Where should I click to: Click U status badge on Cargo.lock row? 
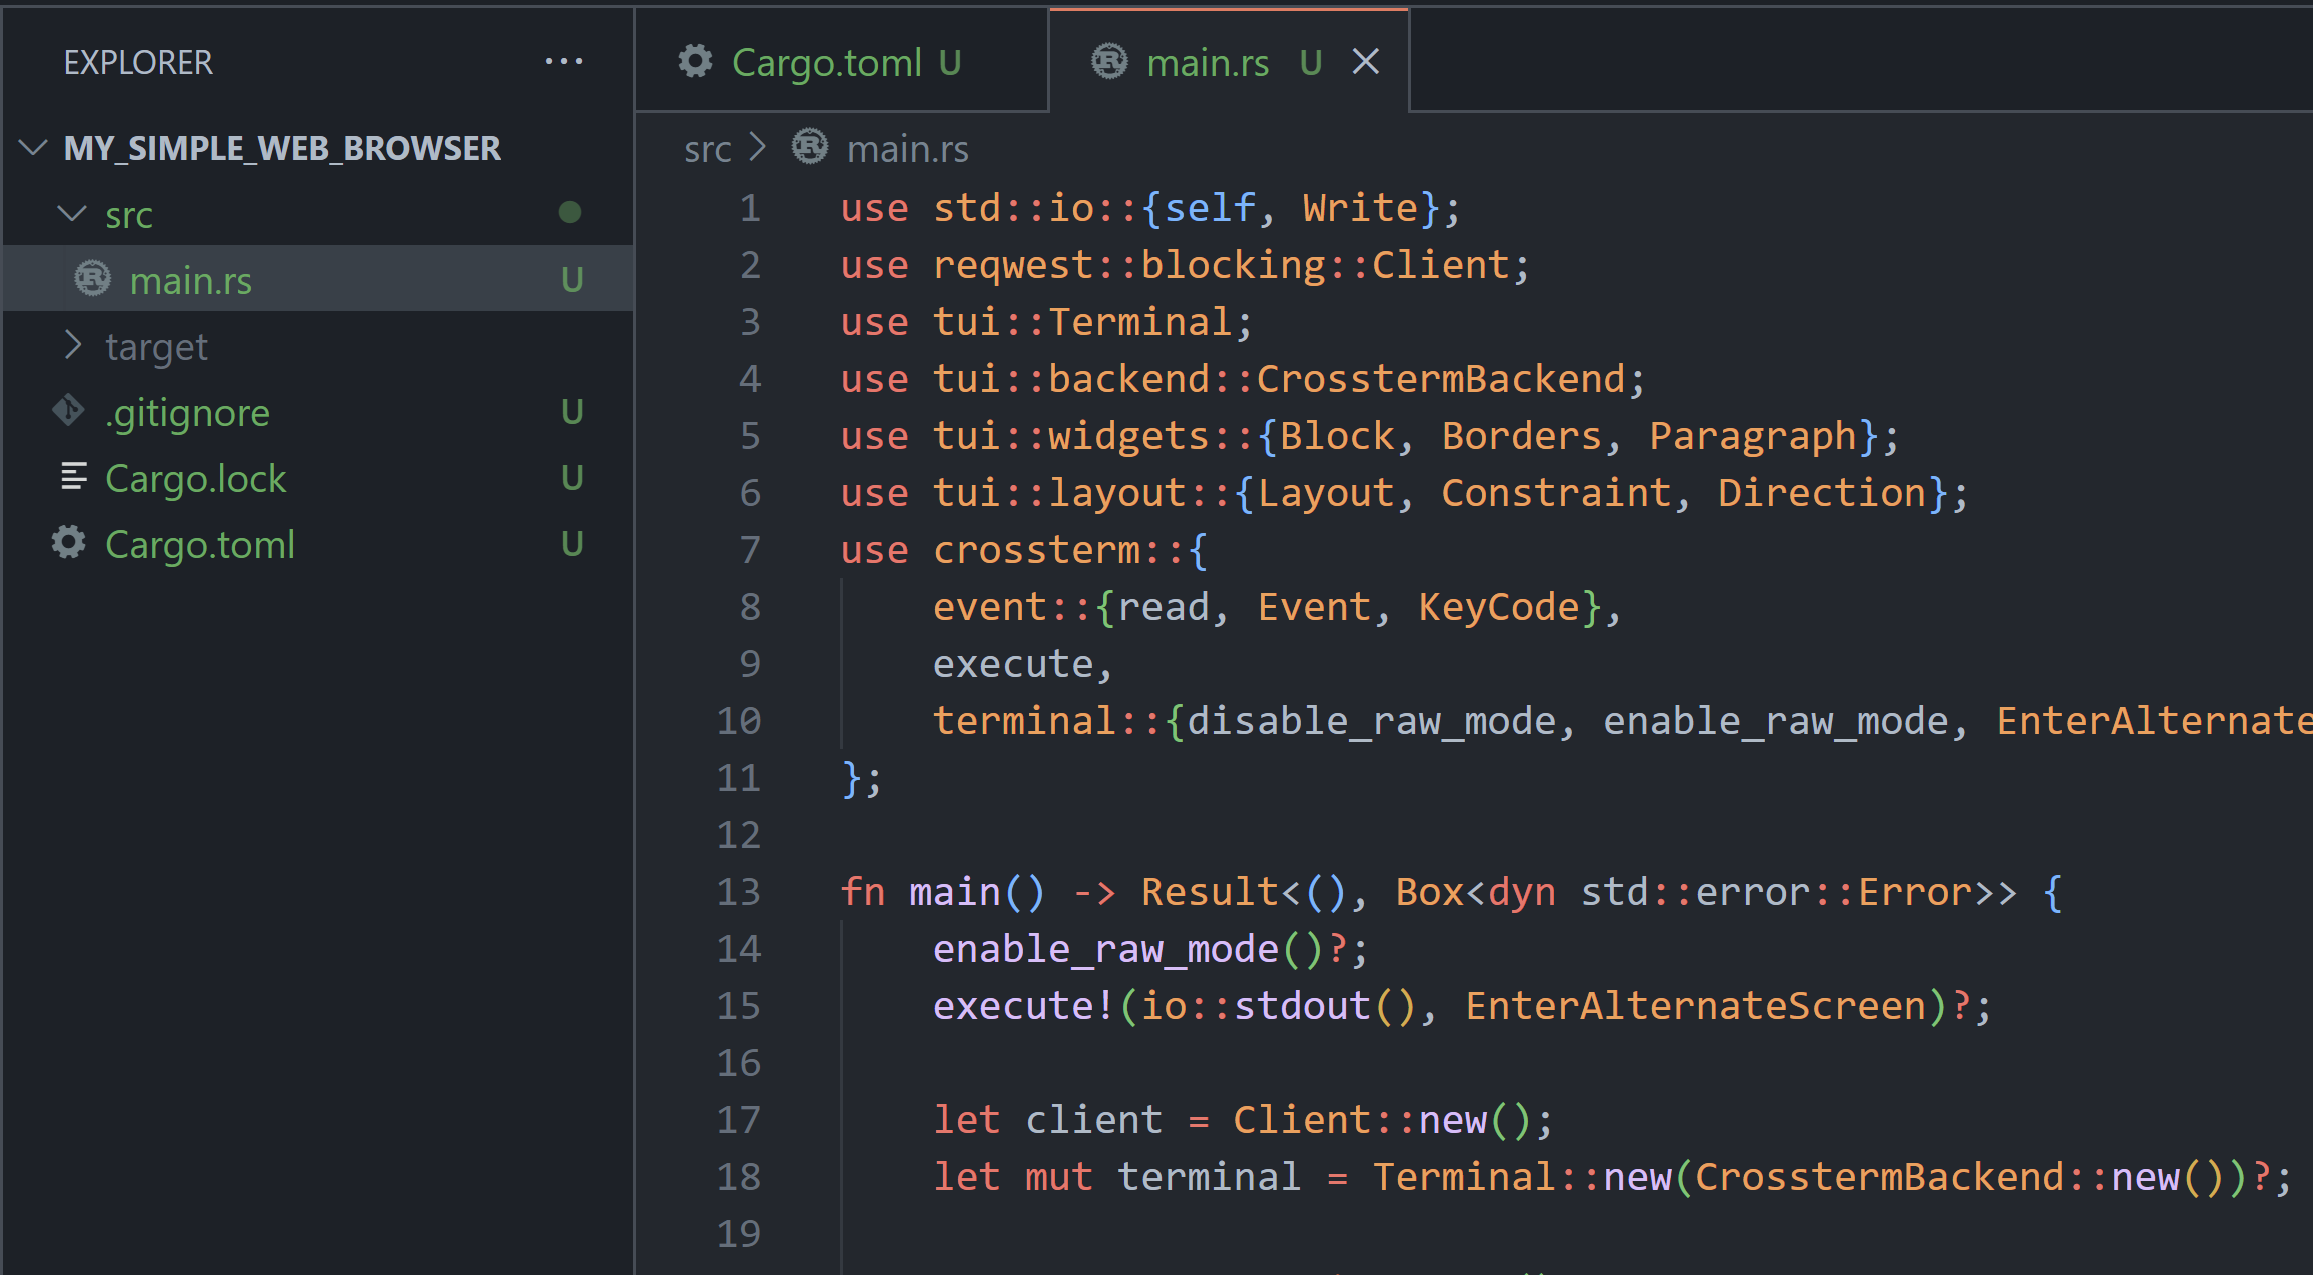tap(572, 478)
